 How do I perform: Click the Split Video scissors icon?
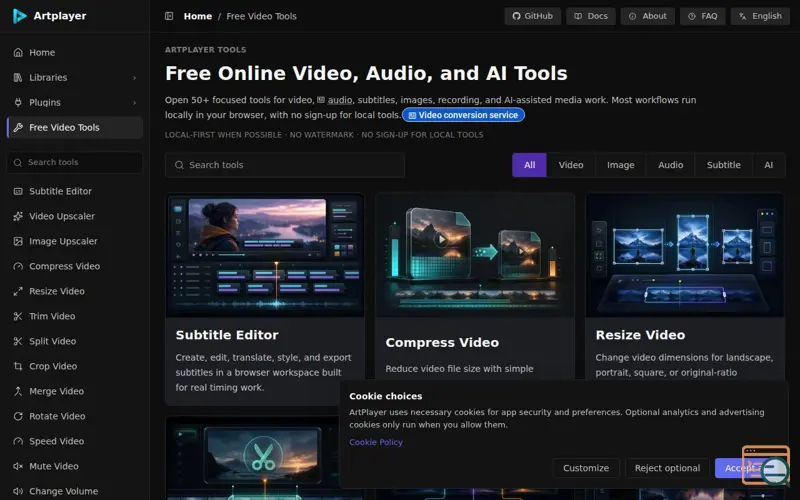coord(18,341)
